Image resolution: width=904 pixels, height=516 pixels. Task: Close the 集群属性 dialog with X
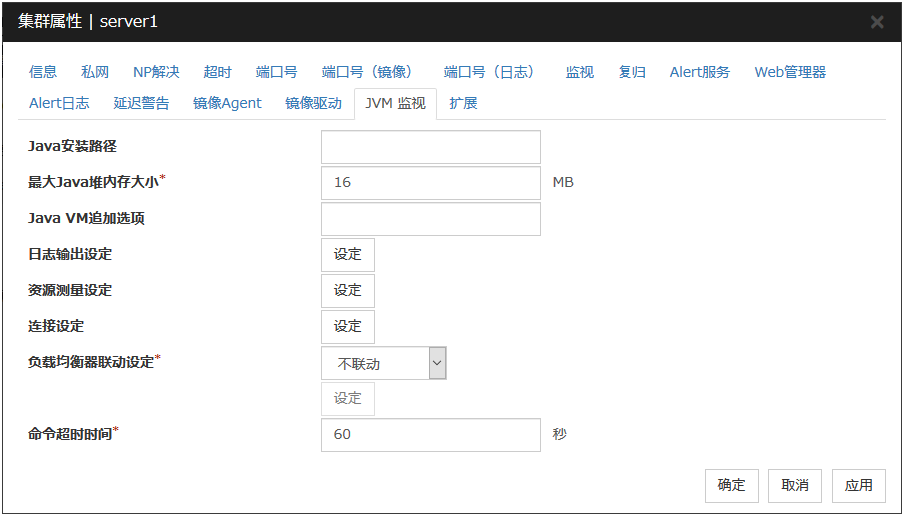pyautogui.click(x=876, y=22)
